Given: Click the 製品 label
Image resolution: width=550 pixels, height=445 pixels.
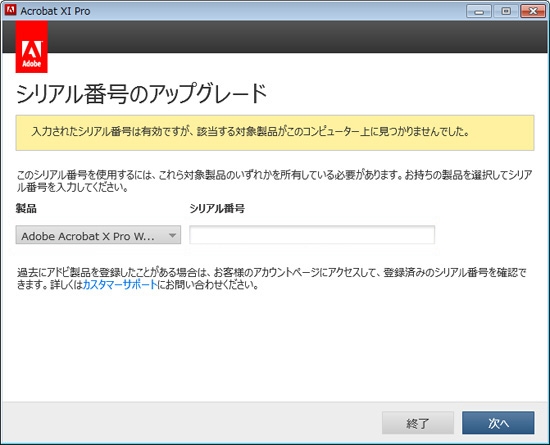Looking at the screenshot, I should point(26,208).
